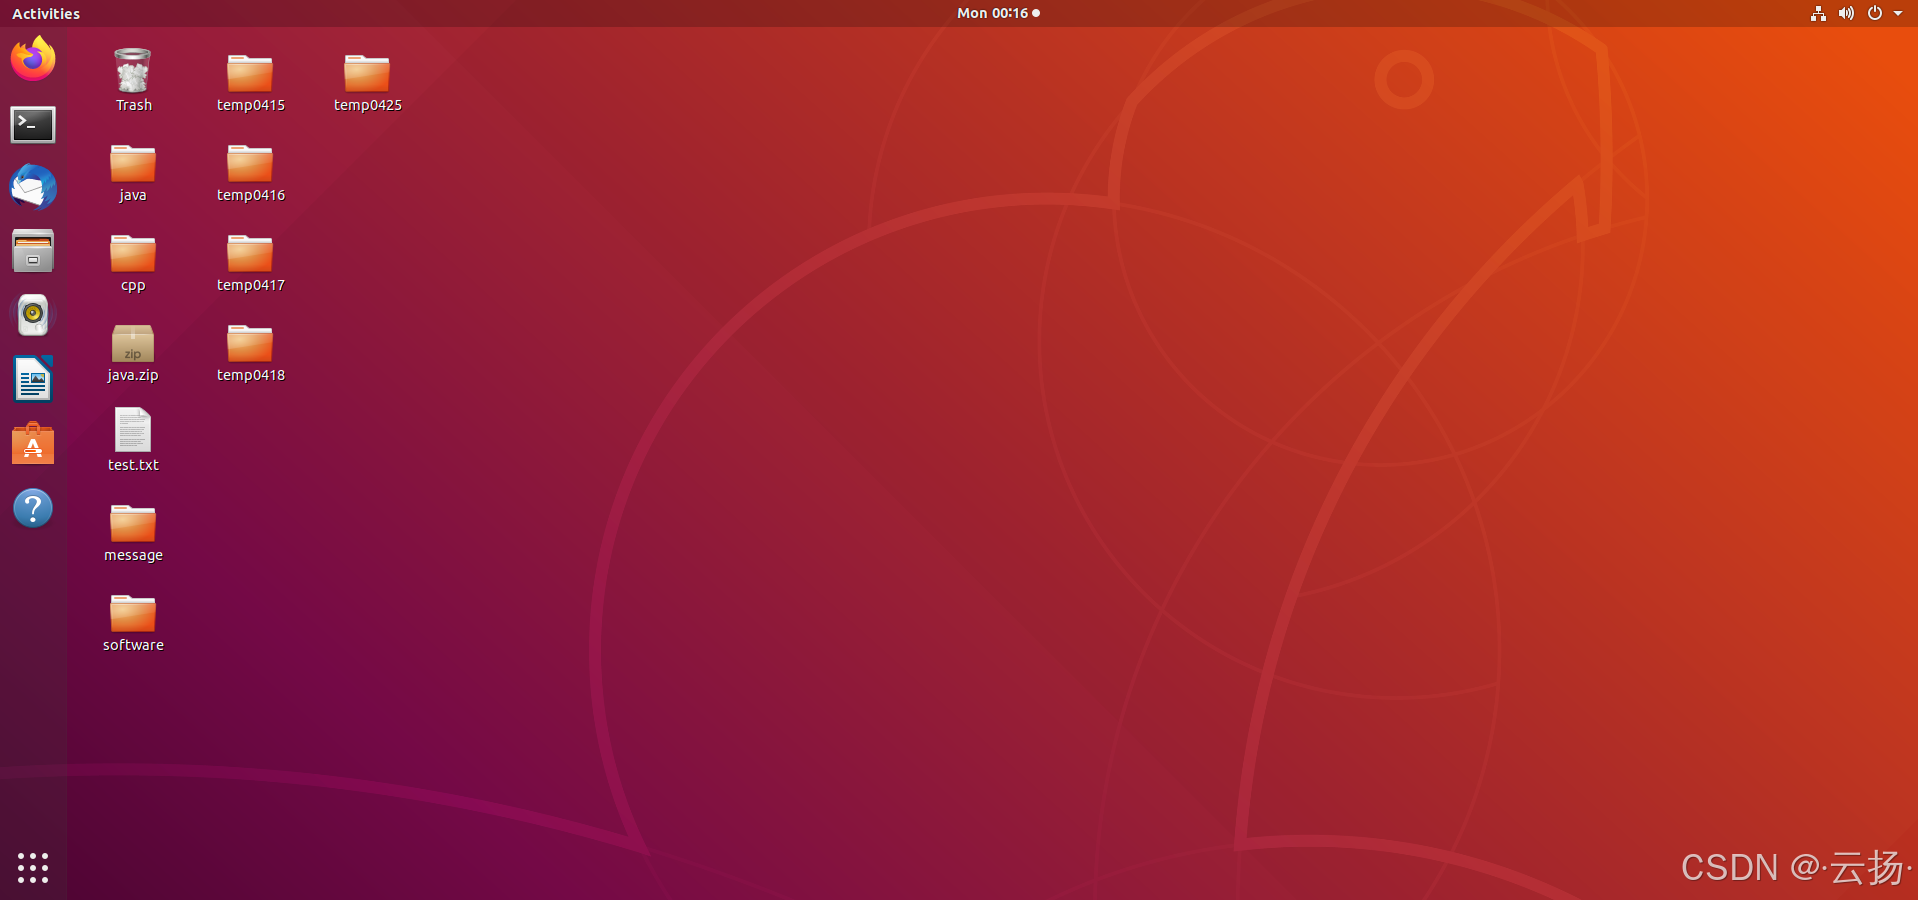Launch the Terminal from the dock

point(33,124)
